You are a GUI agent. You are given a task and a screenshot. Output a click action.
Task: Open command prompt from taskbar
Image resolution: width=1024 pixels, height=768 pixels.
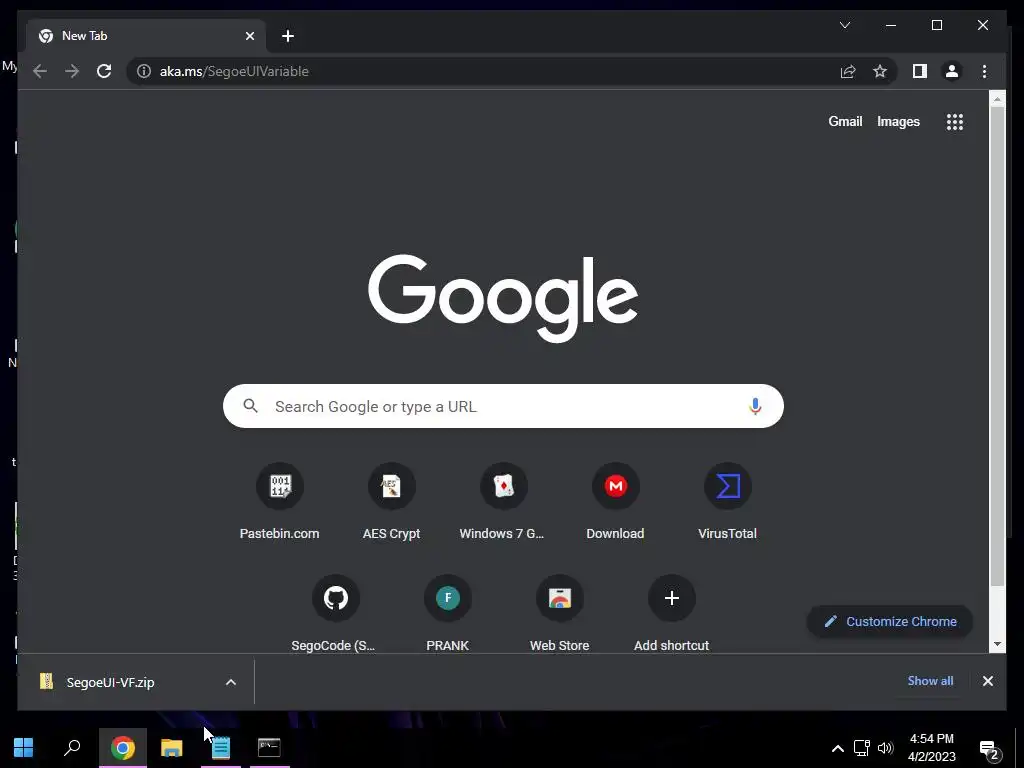[x=269, y=748]
